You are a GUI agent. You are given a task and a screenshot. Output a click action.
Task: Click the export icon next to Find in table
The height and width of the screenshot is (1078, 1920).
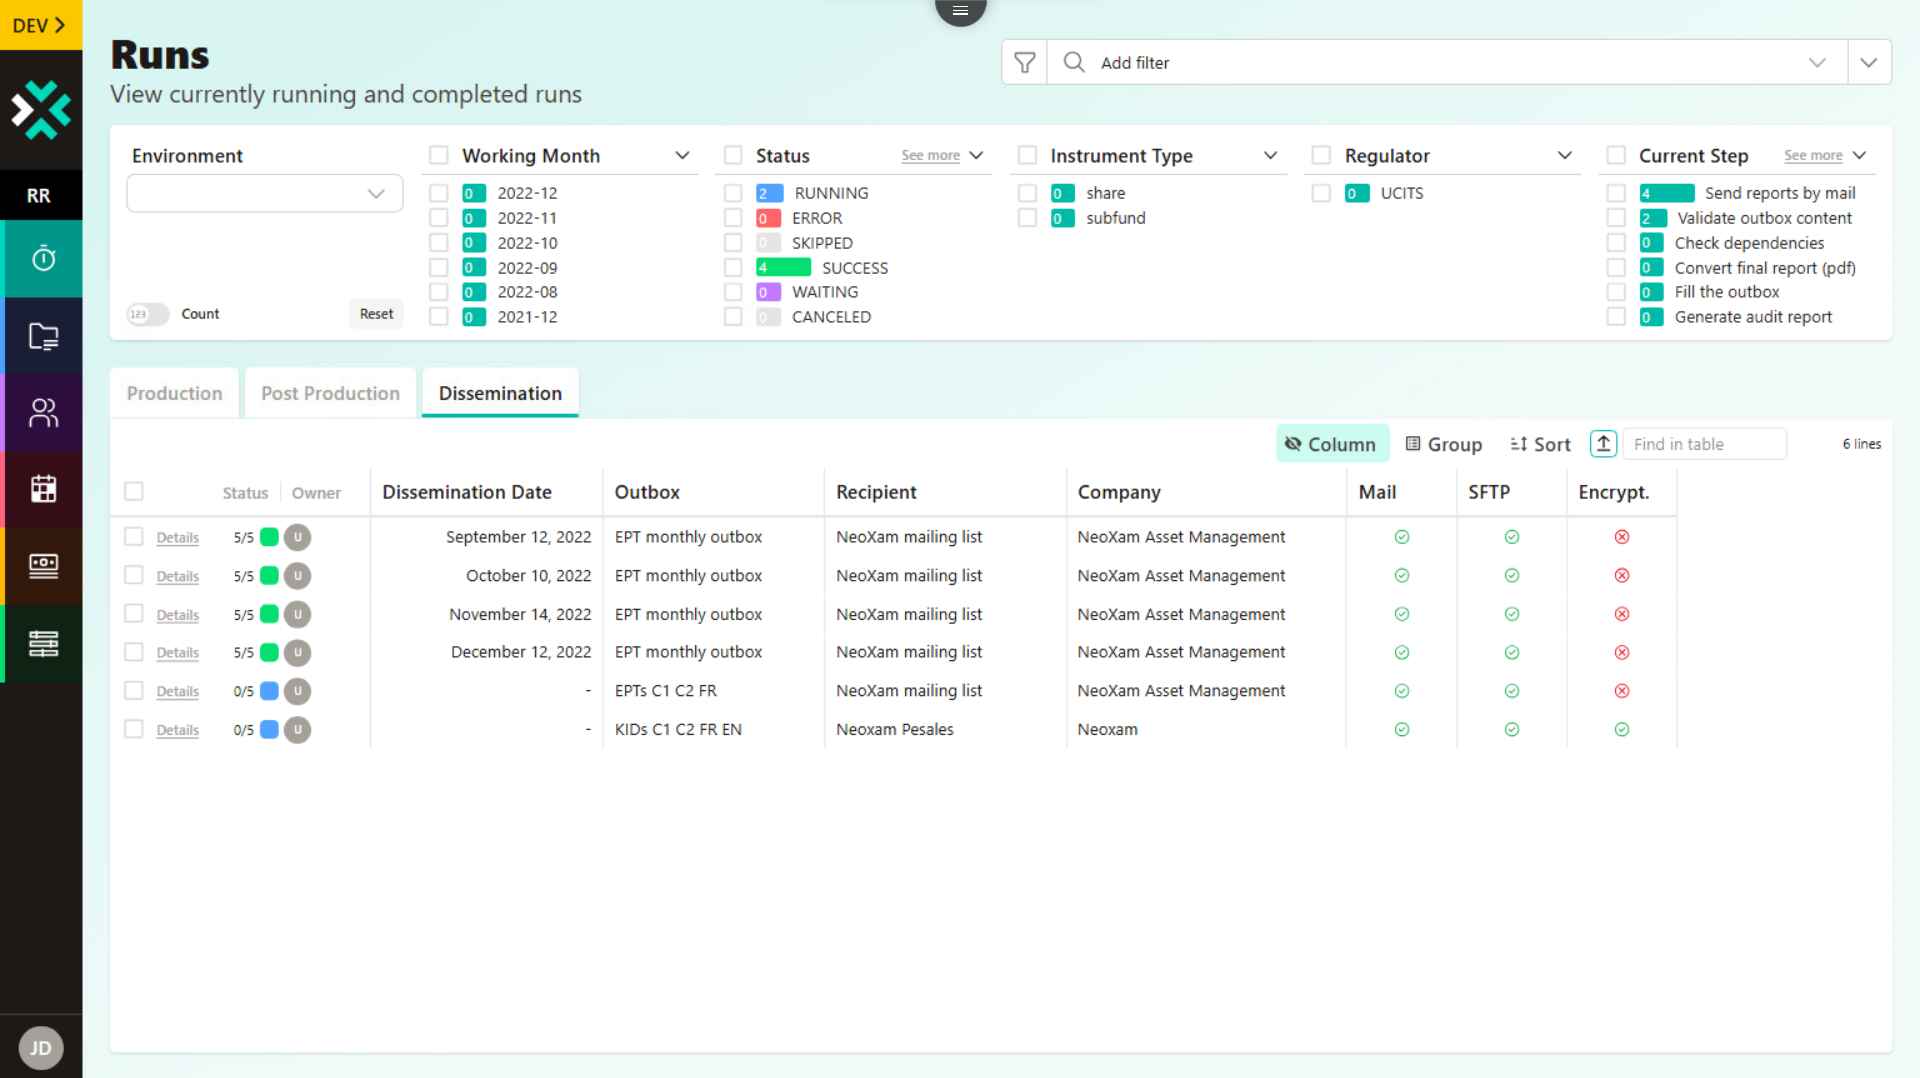(1603, 443)
